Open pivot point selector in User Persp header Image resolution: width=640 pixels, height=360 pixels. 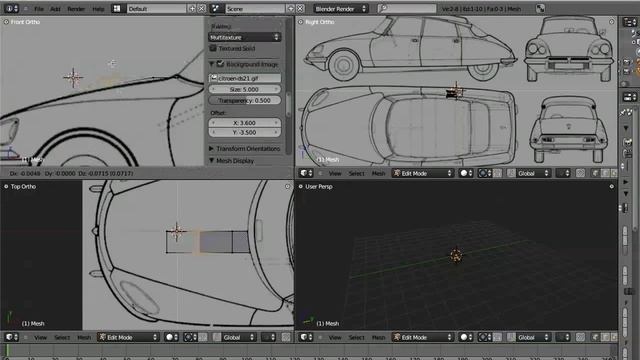pos(484,338)
